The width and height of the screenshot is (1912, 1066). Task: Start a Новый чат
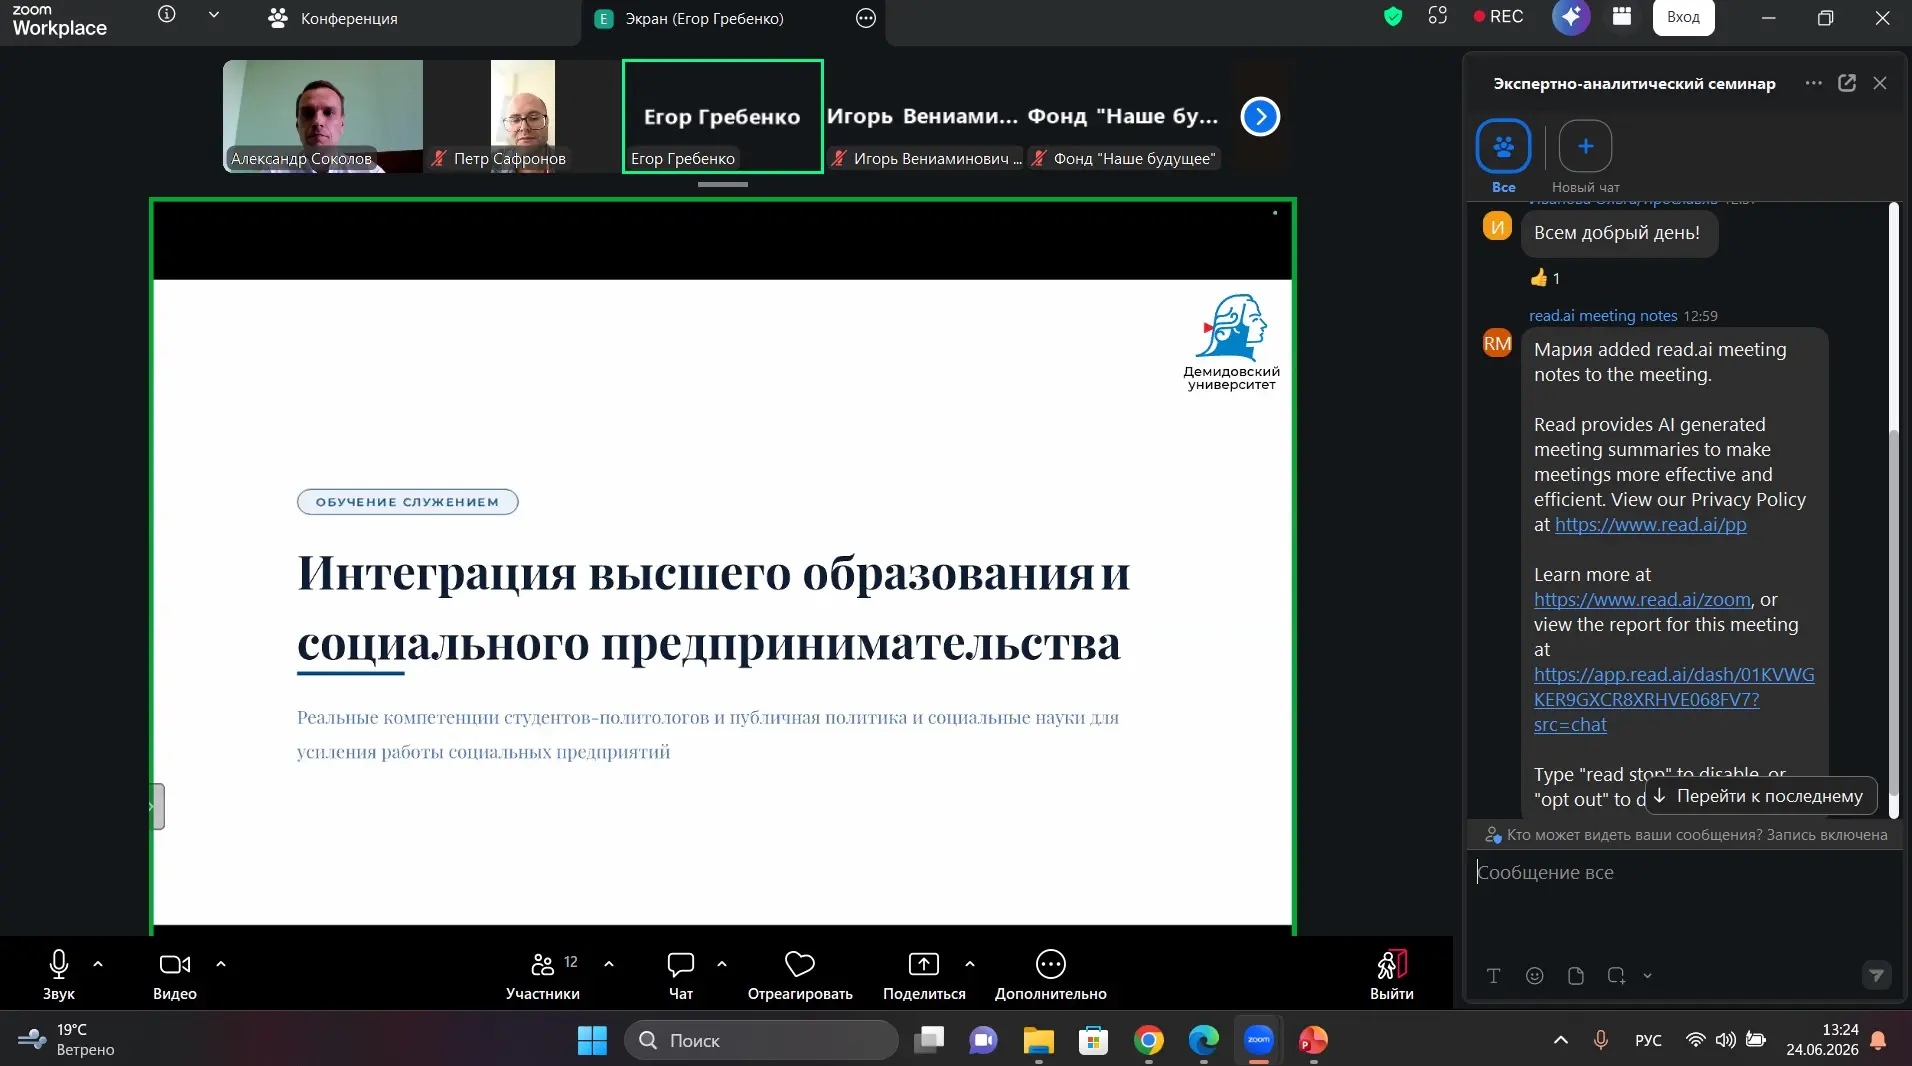(1585, 156)
